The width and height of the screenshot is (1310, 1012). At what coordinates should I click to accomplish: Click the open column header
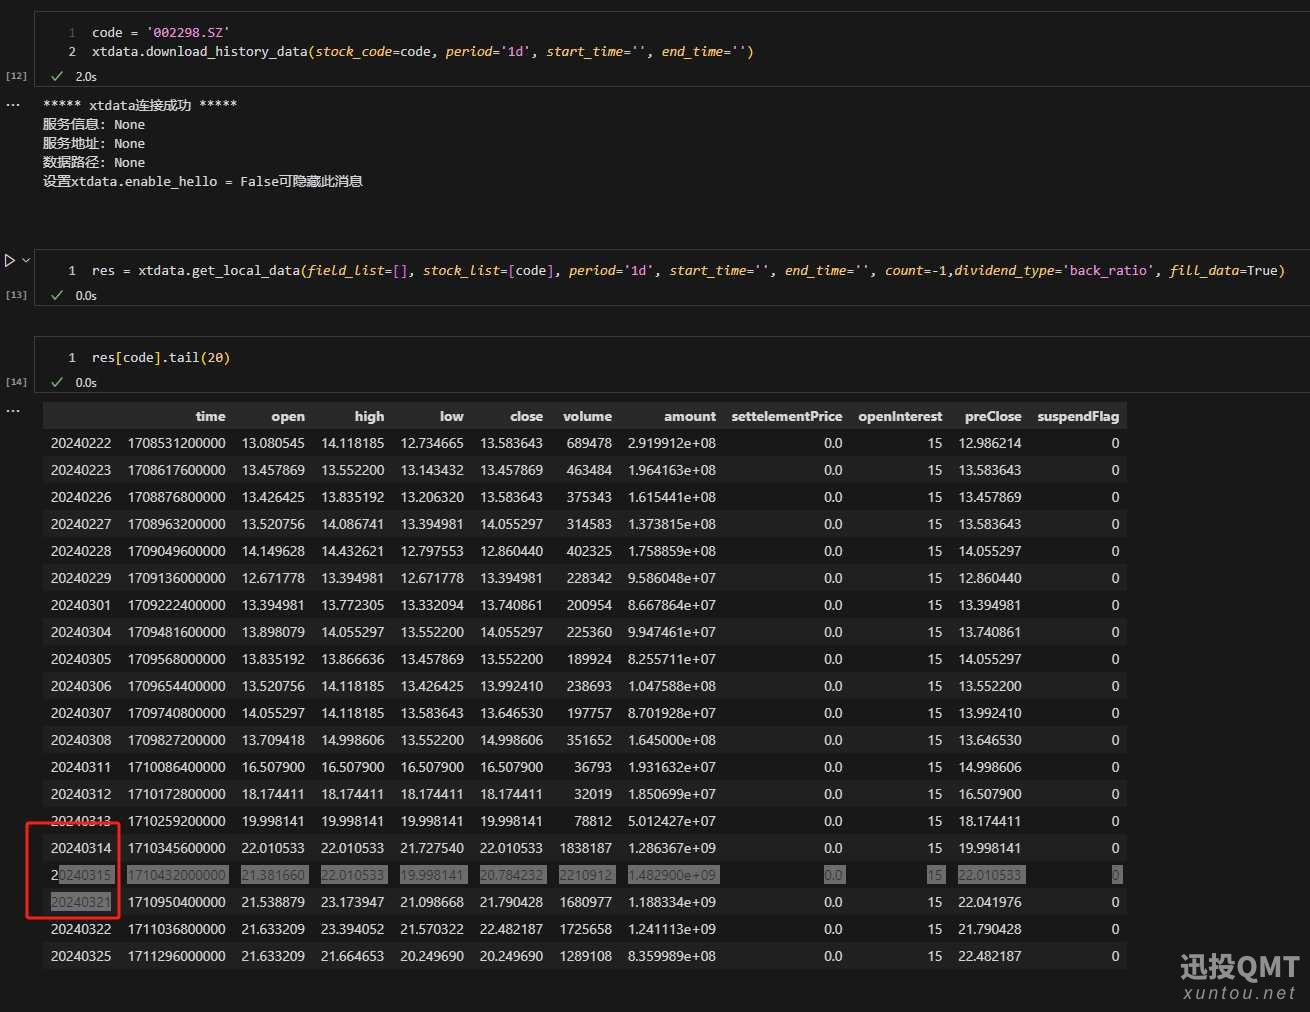(x=288, y=416)
